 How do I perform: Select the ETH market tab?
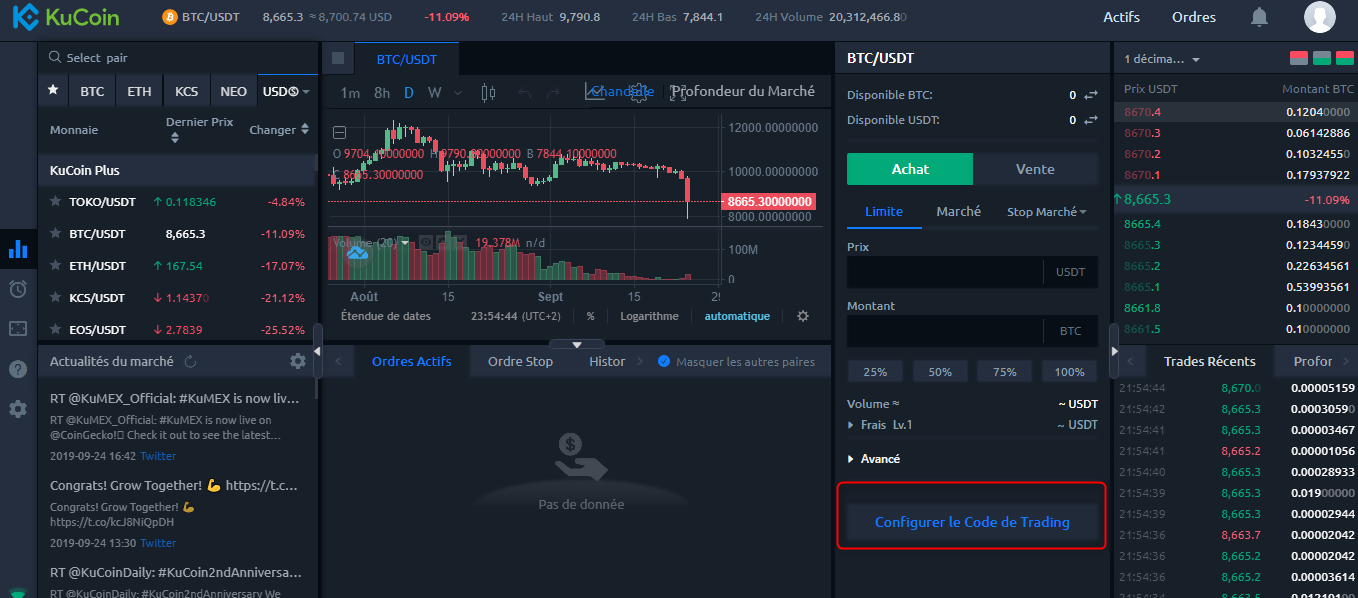click(x=139, y=91)
